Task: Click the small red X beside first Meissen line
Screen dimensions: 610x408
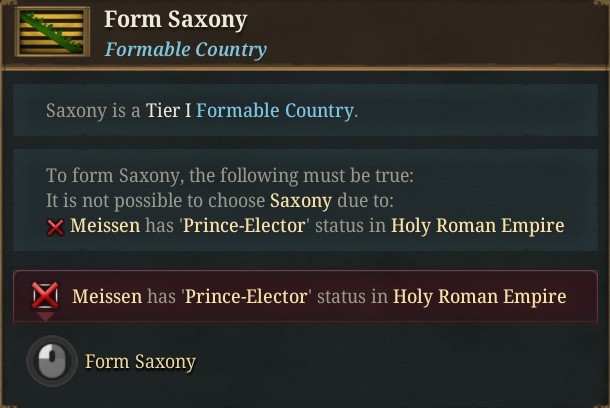Action: coord(55,227)
